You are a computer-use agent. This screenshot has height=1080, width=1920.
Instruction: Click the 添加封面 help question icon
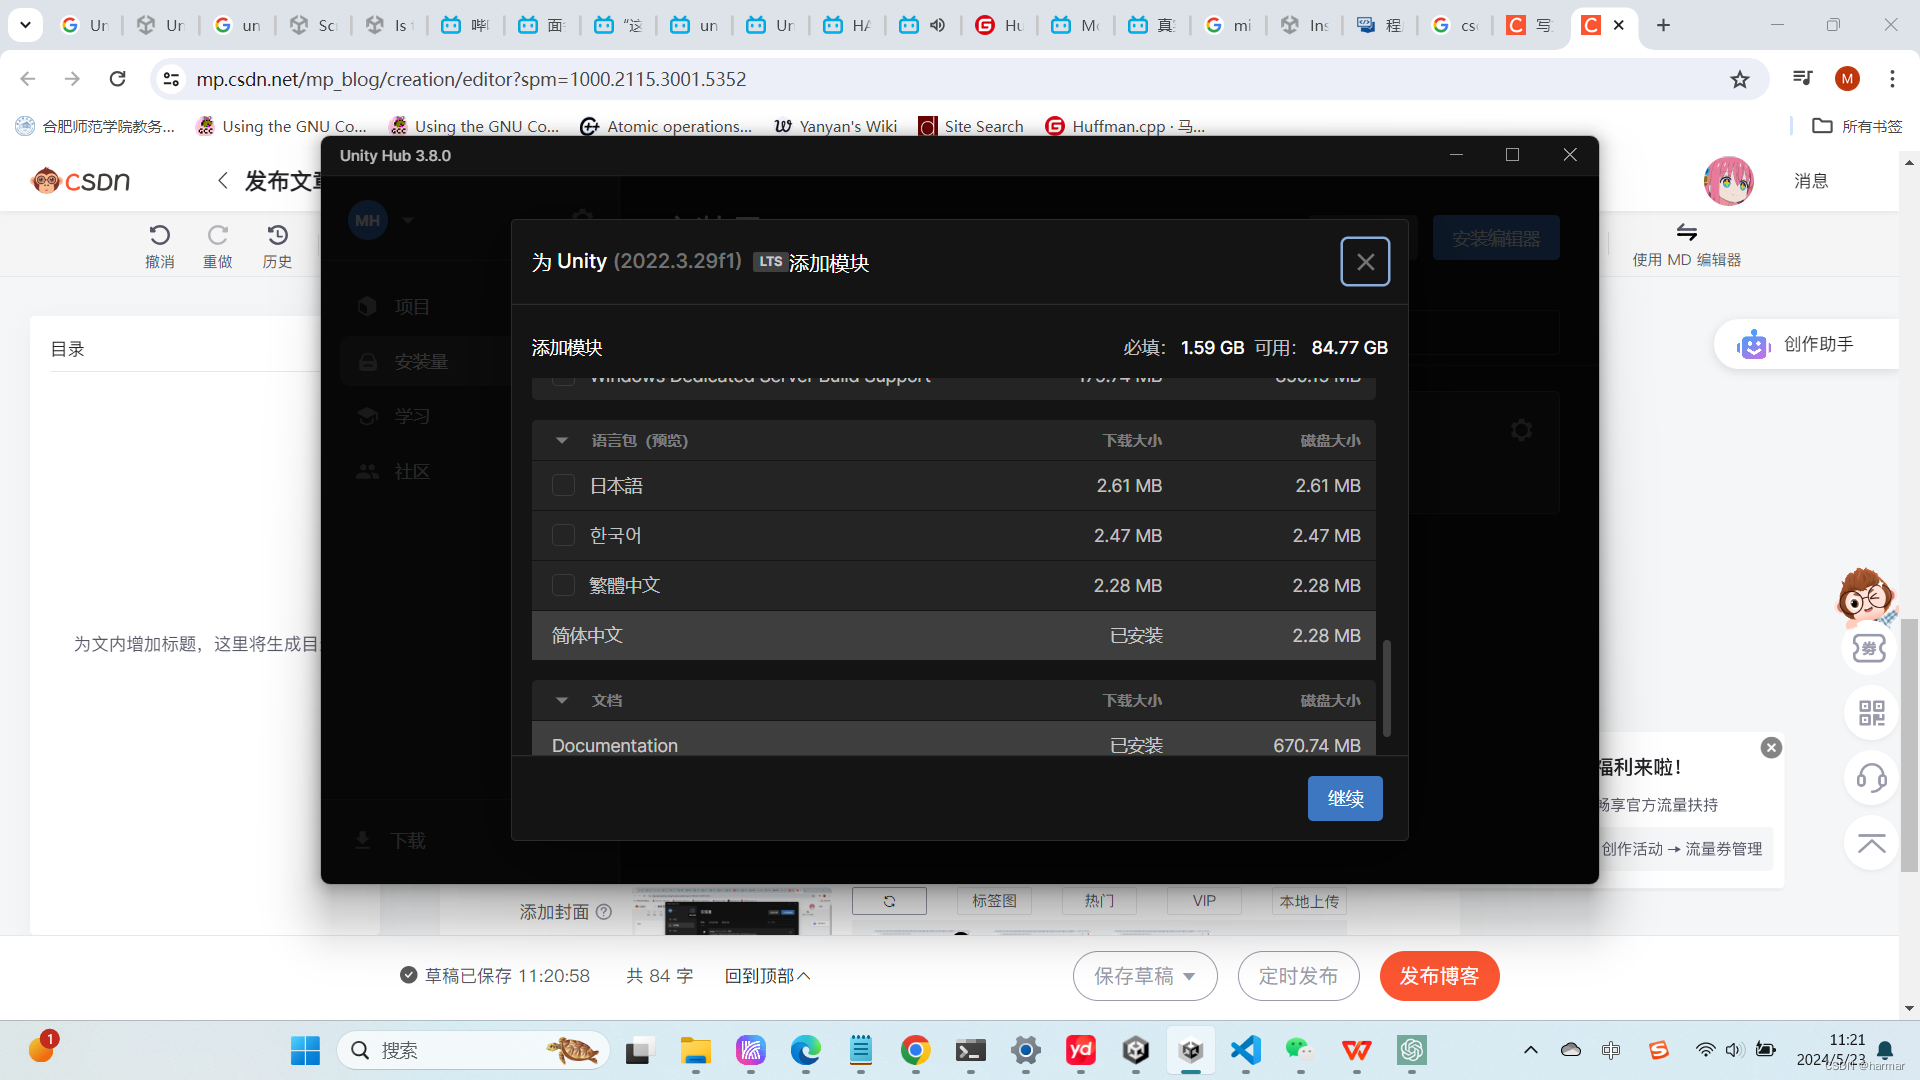604,912
